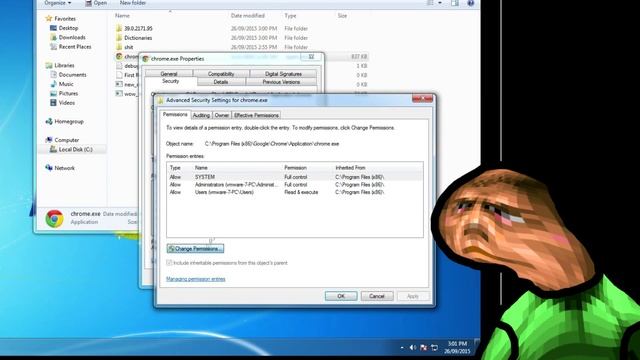
Task: Open General tab in chrome.exe Properties
Action: click(x=169, y=74)
